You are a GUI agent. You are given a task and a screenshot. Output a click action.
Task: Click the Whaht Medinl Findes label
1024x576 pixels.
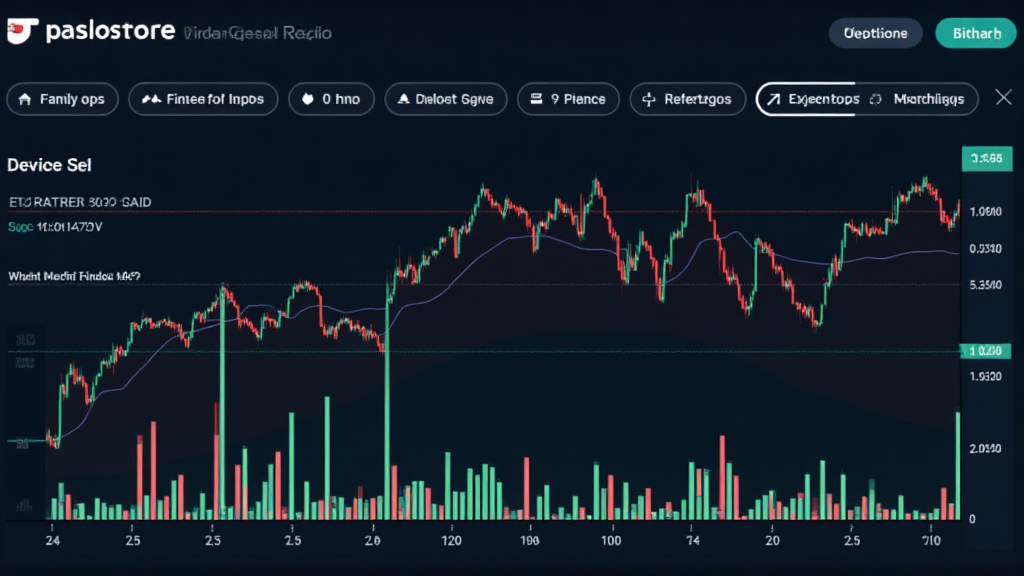[x=74, y=275]
